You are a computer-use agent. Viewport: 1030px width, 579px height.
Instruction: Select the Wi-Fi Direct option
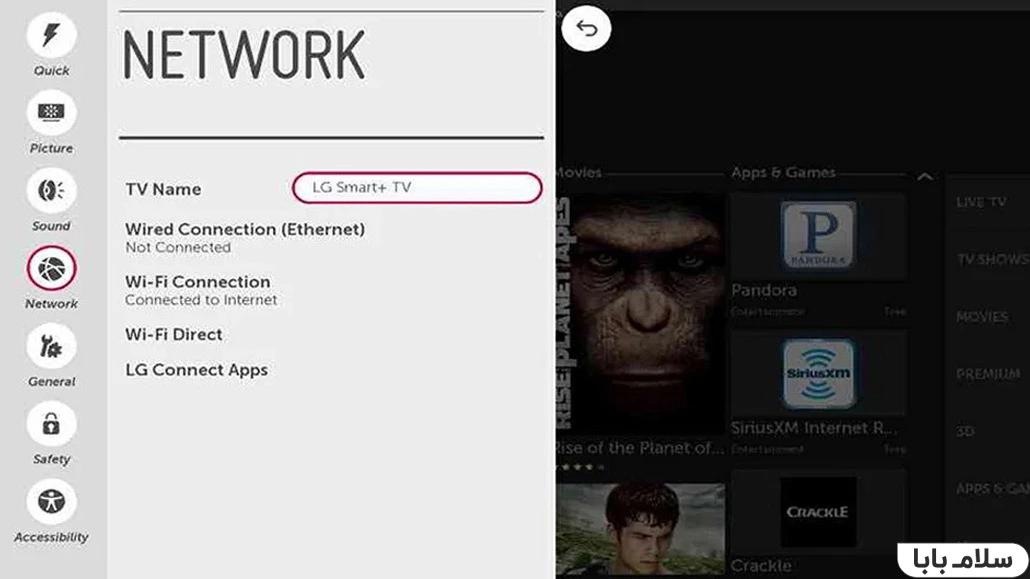click(174, 334)
